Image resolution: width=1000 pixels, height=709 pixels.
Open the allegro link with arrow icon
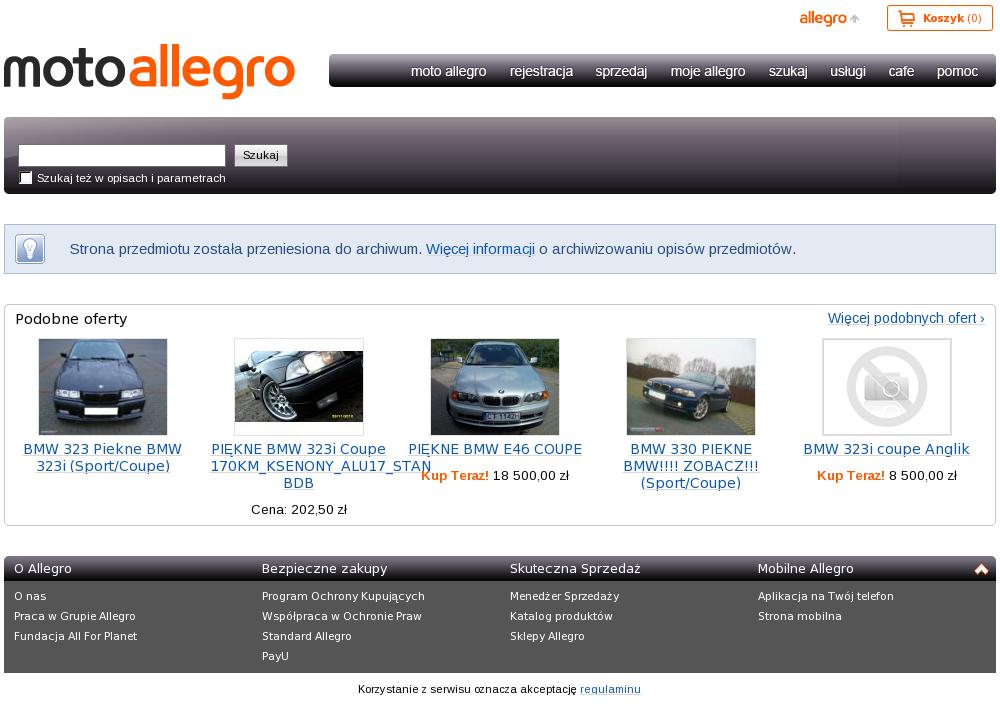(x=829, y=18)
